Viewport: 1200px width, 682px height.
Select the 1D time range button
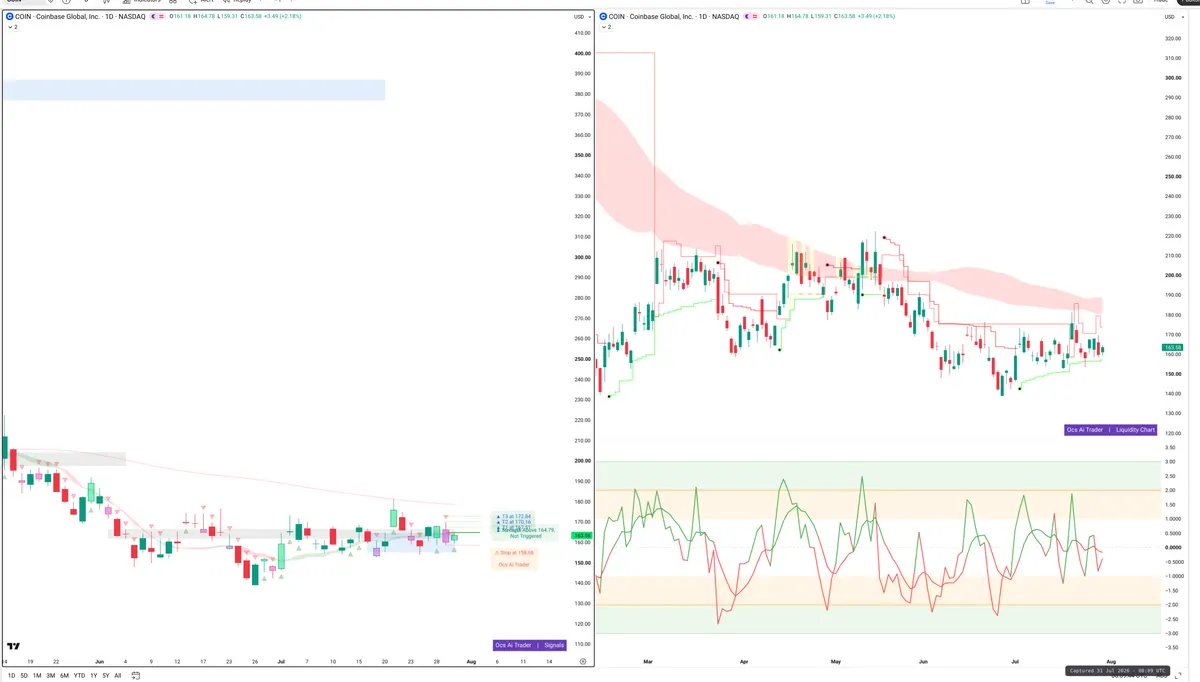(12, 676)
